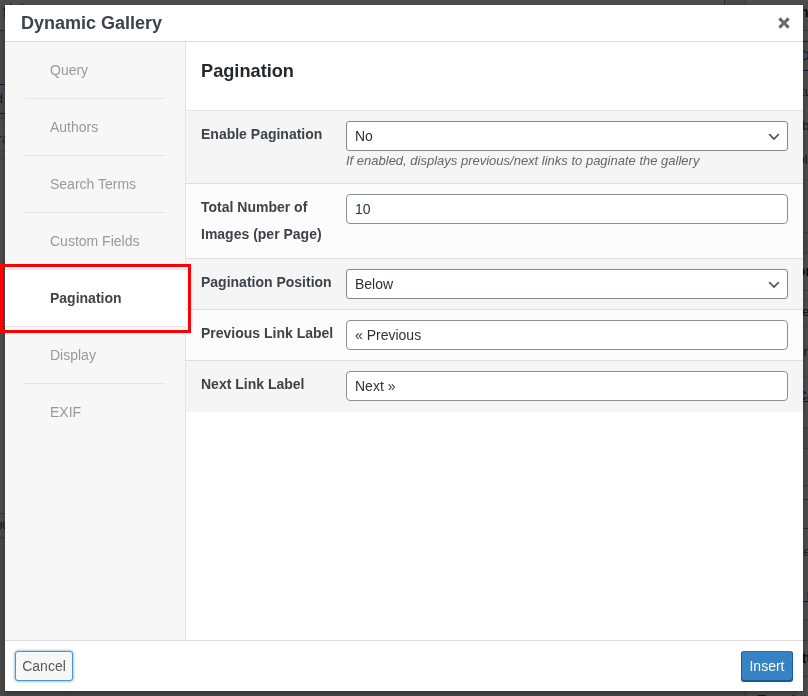The height and width of the screenshot is (696, 808).
Task: Click the Insert button
Action: click(766, 666)
